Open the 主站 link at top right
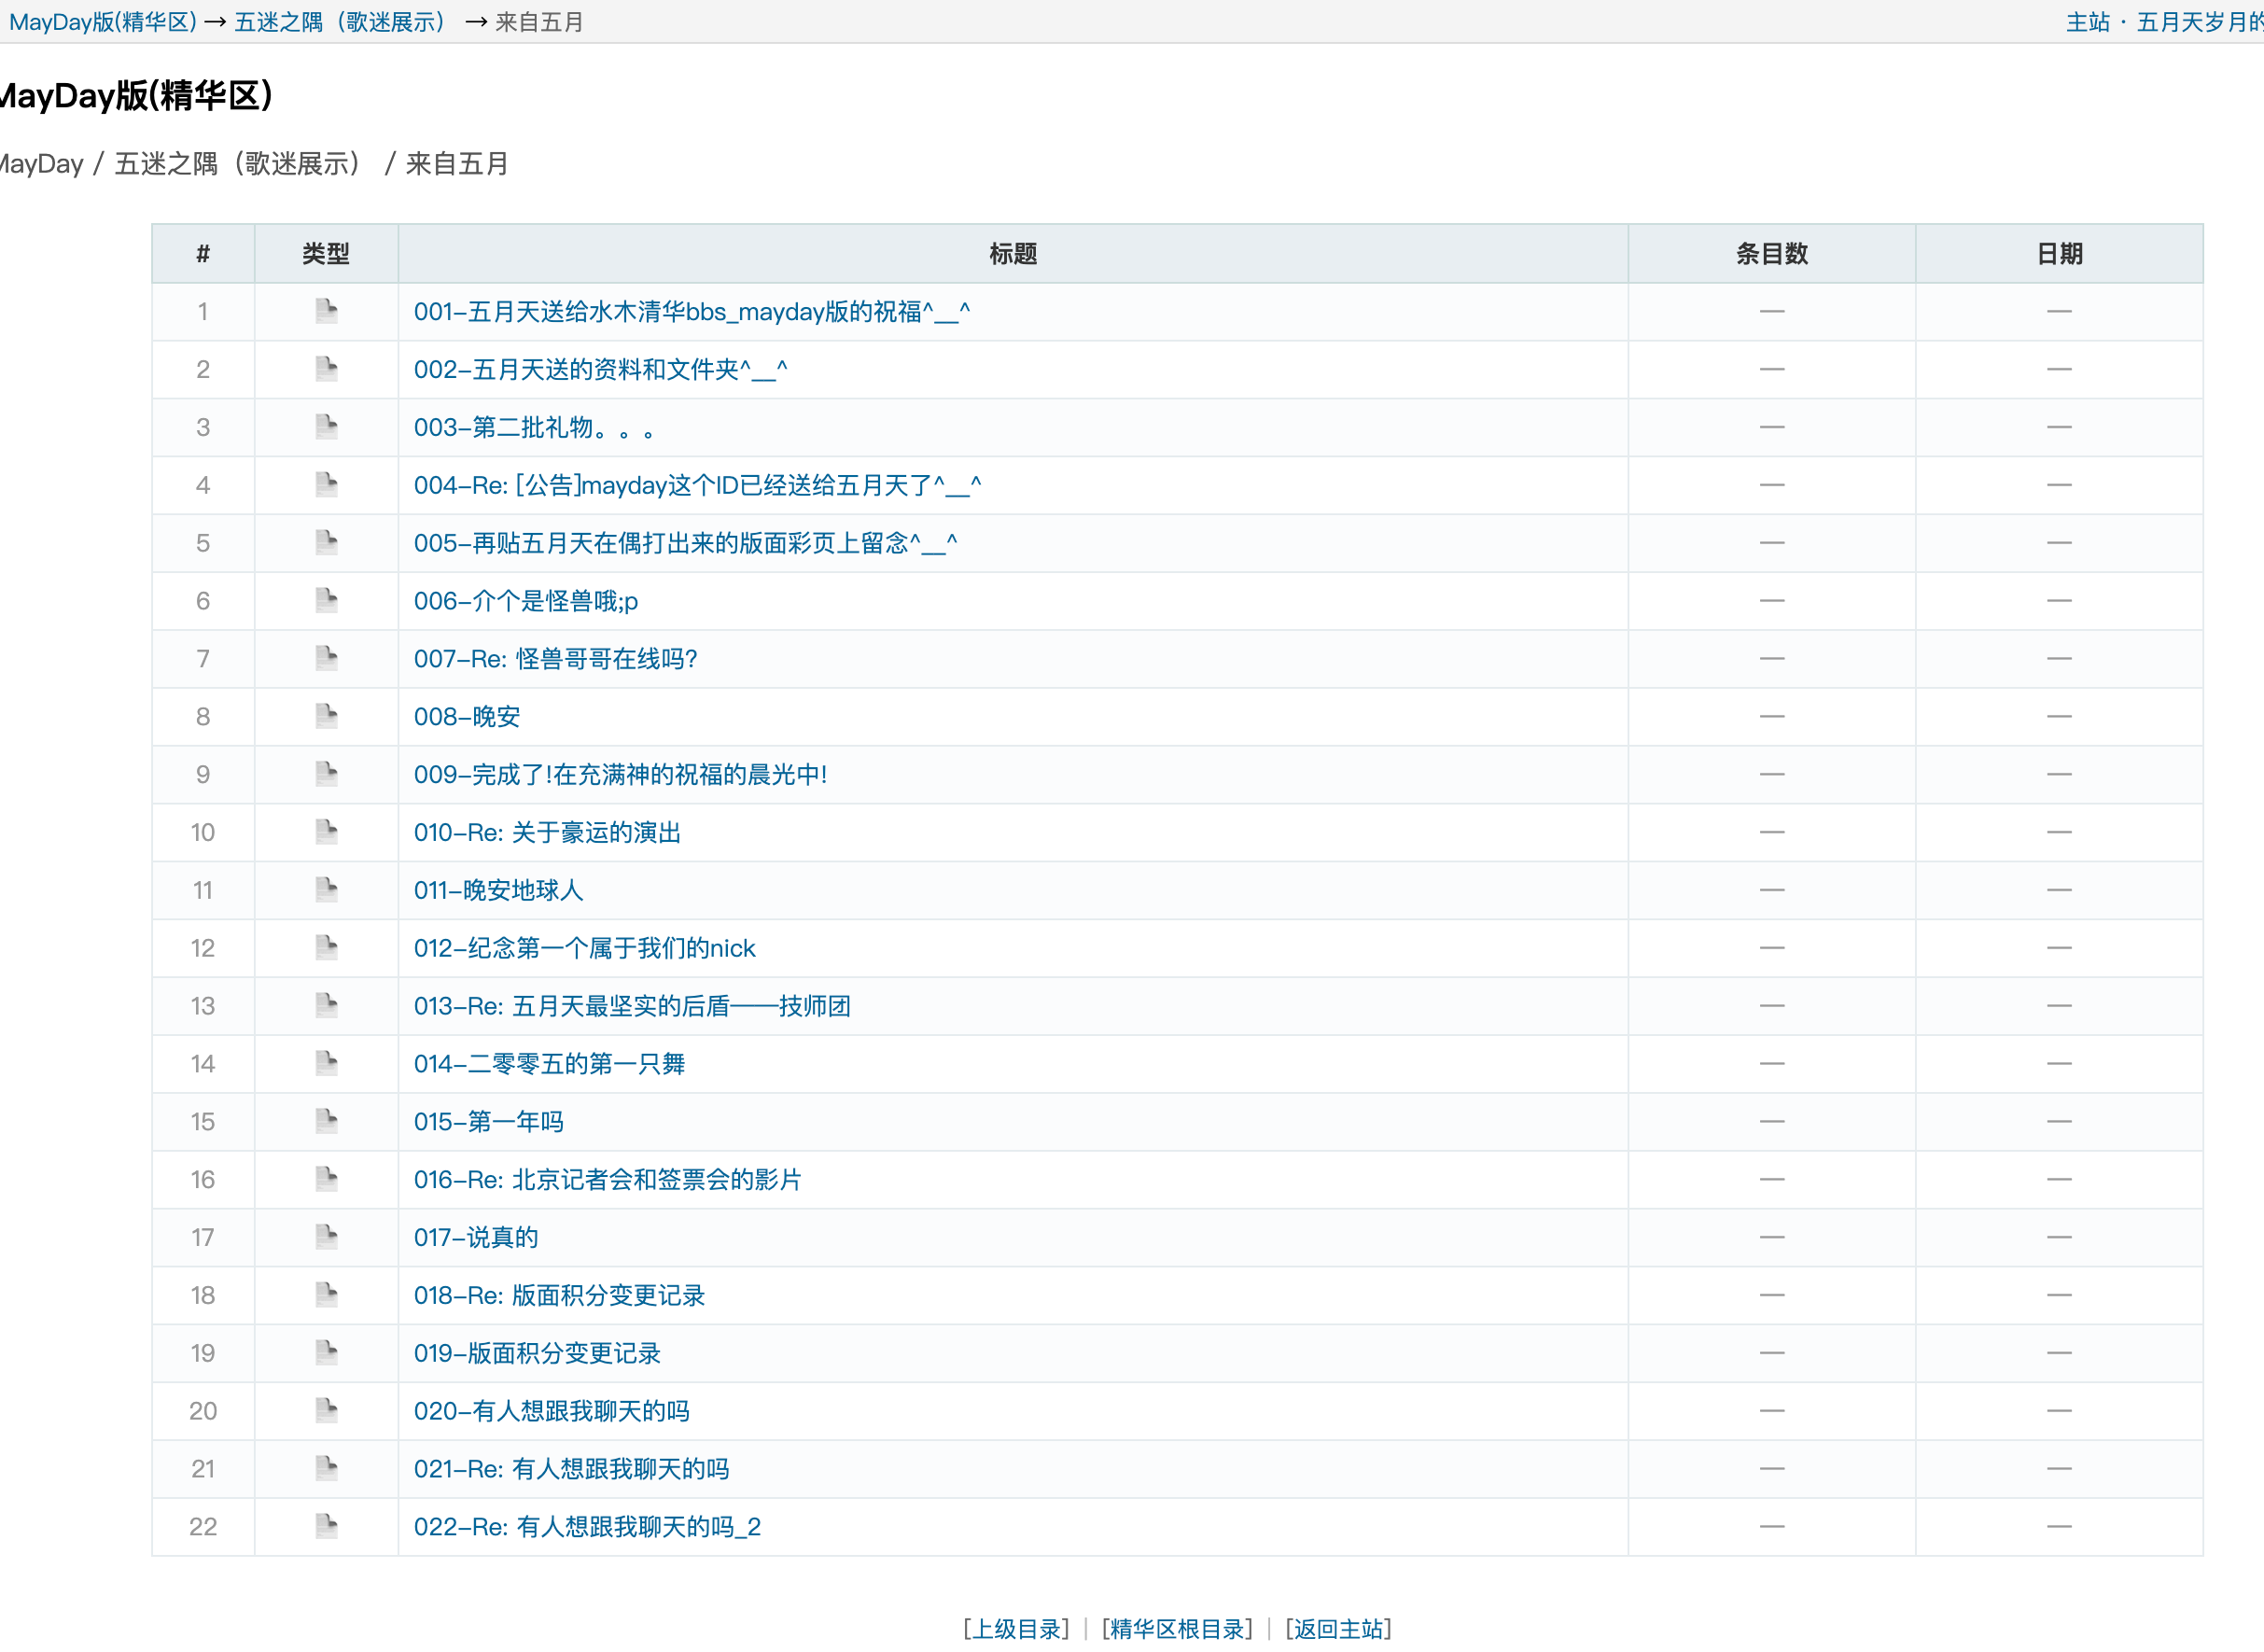 pyautogui.click(x=2088, y=22)
